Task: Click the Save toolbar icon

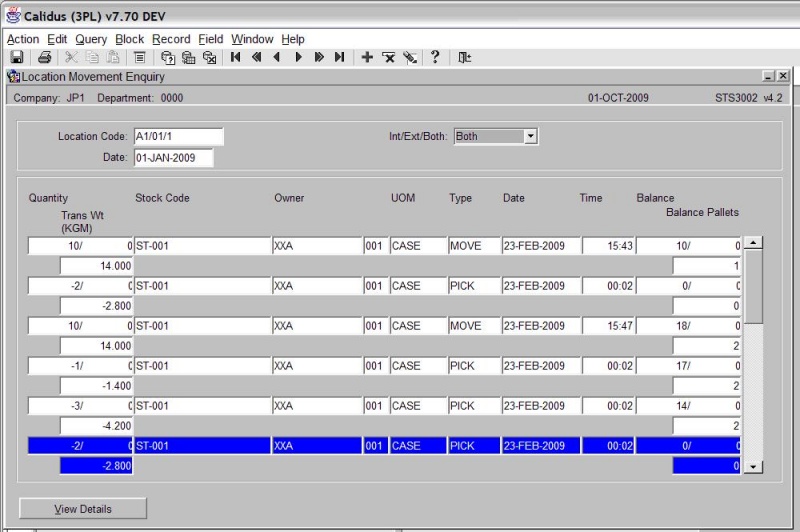Action: [x=17, y=57]
